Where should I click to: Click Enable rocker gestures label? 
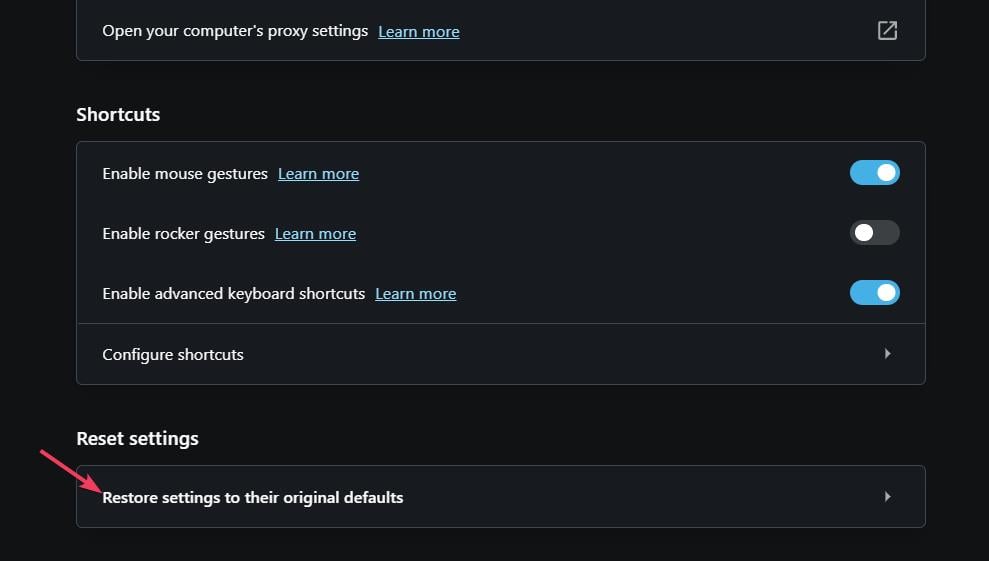[x=184, y=233]
